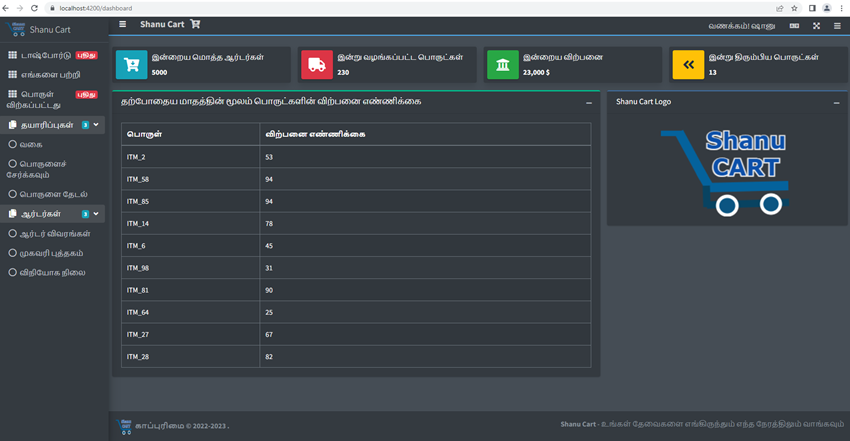Click the Shanu Cart brand link in sidebar
The height and width of the screenshot is (441, 850).
coord(50,30)
